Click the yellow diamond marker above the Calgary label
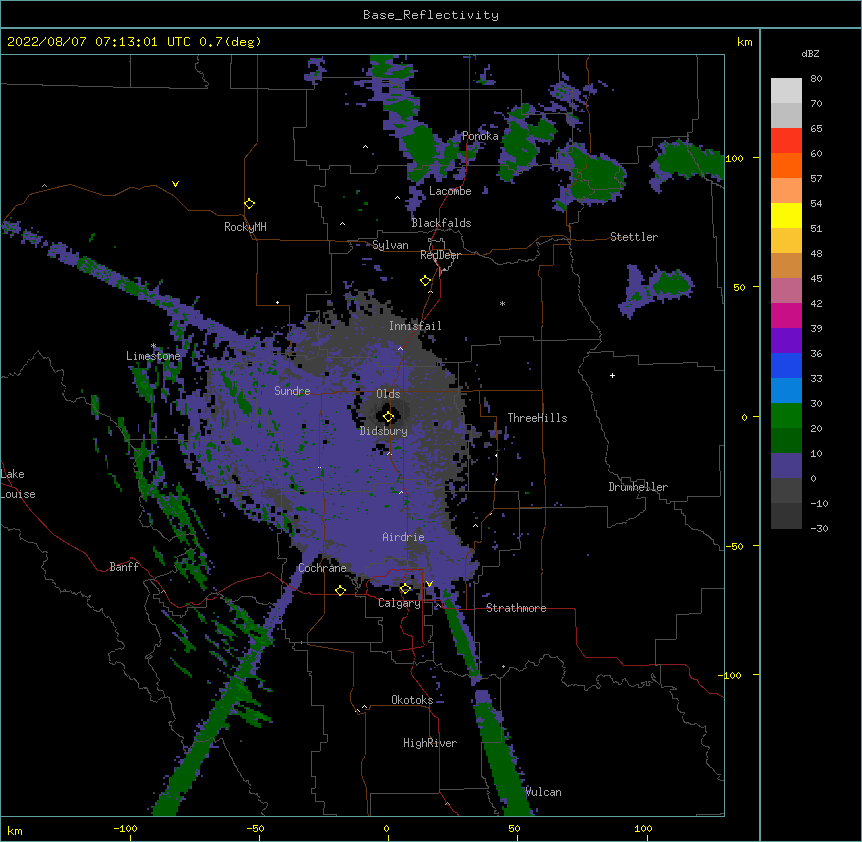The width and height of the screenshot is (862, 842). [405, 589]
